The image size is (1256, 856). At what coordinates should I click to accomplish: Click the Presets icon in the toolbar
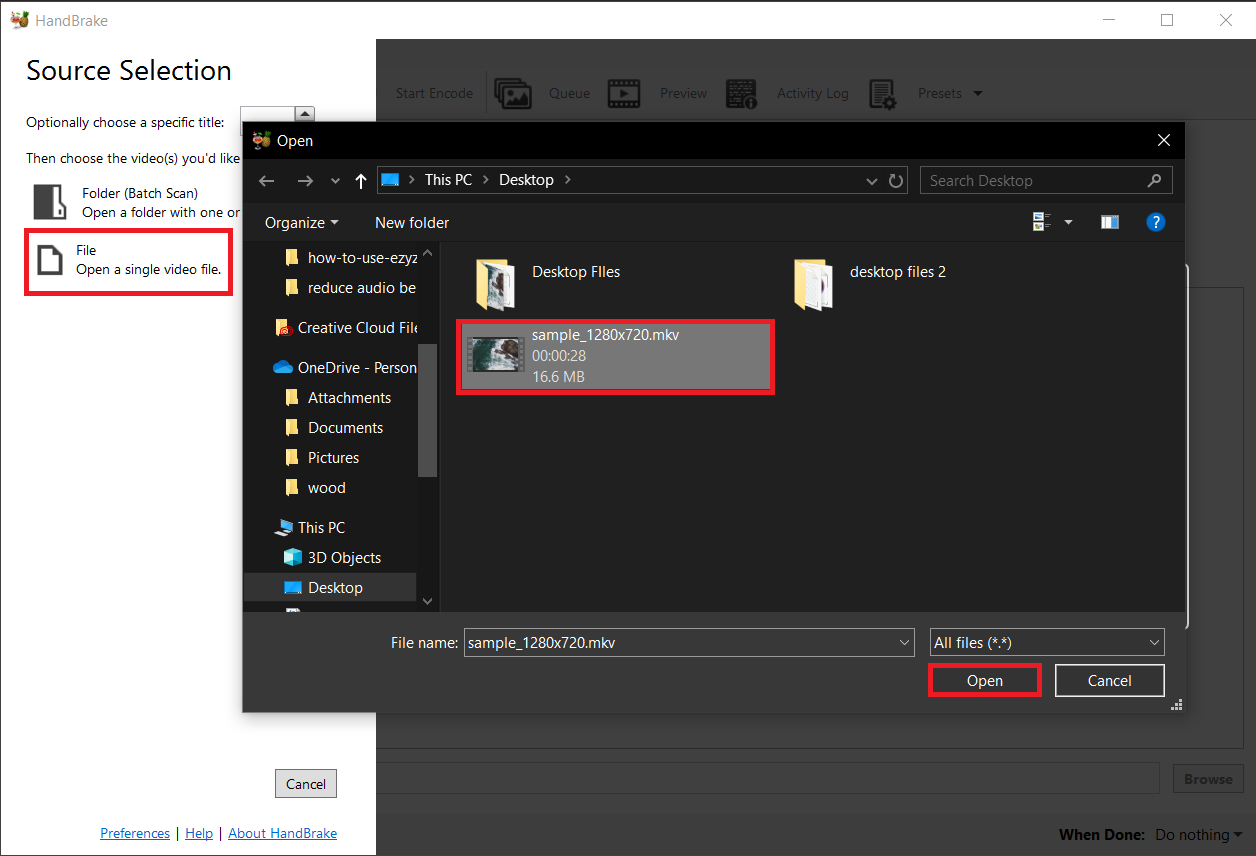point(884,93)
